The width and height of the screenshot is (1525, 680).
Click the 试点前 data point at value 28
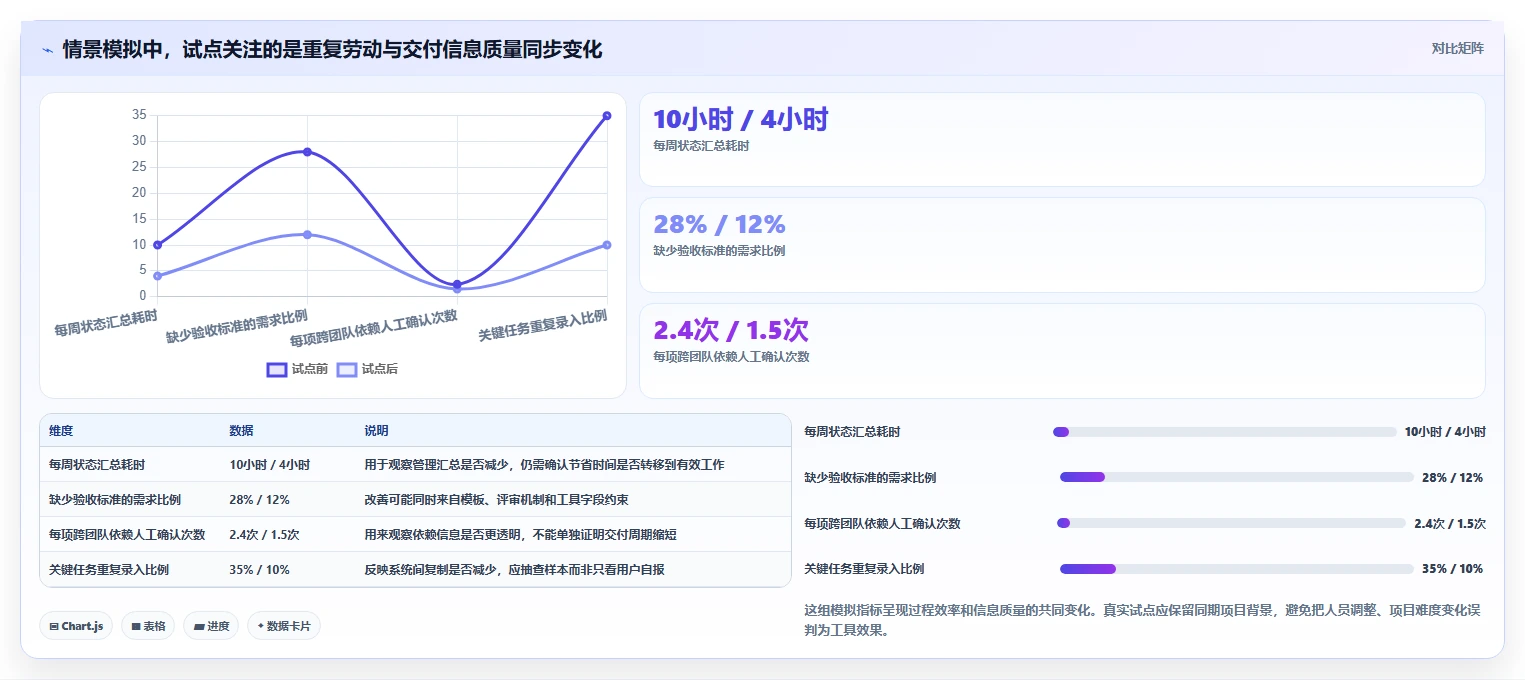pyautogui.click(x=307, y=152)
